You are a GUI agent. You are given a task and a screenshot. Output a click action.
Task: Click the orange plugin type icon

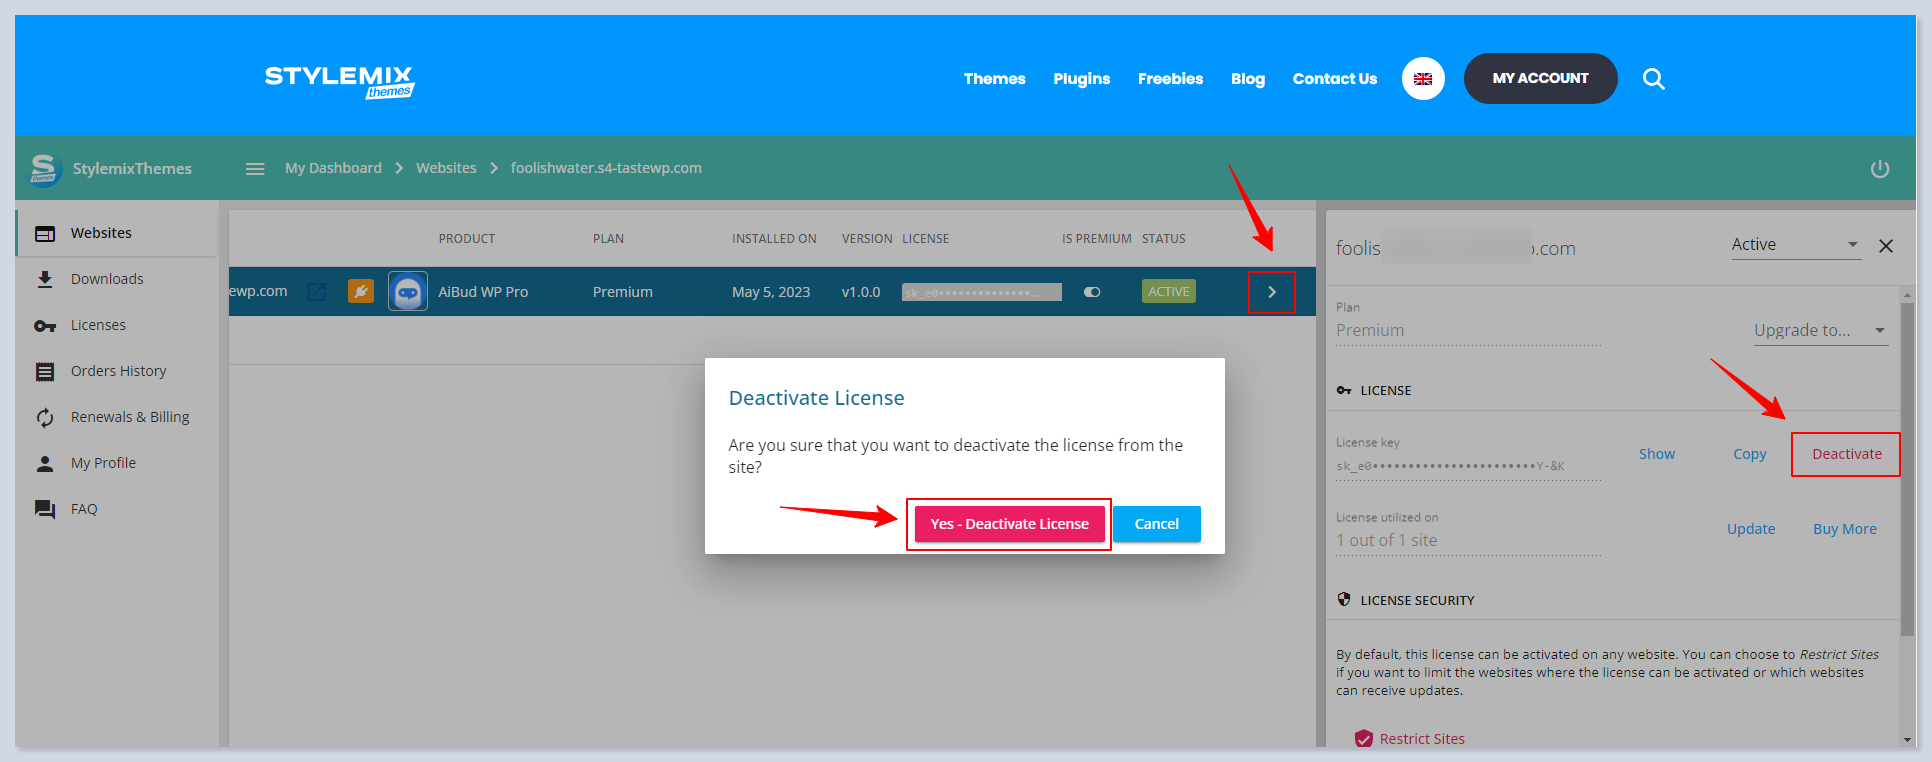(361, 291)
